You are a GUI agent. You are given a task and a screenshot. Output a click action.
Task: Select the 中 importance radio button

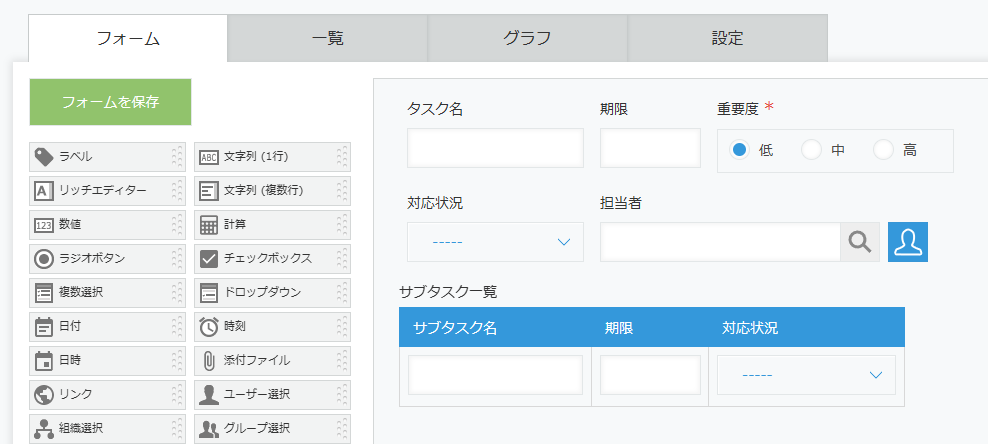(x=812, y=150)
